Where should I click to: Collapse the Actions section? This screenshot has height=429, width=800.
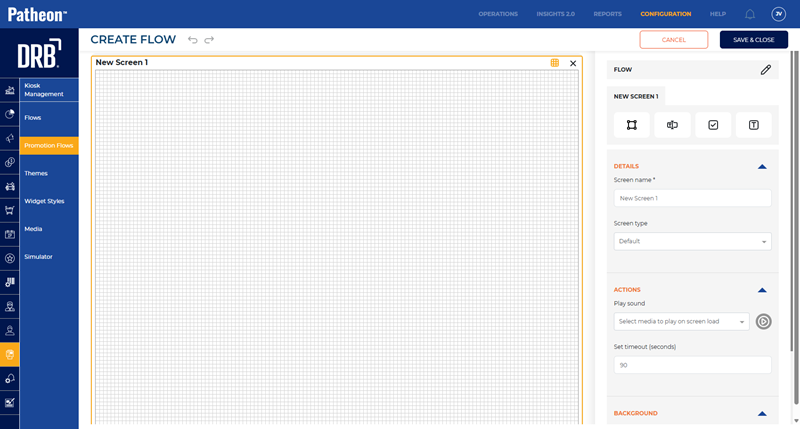(x=762, y=290)
